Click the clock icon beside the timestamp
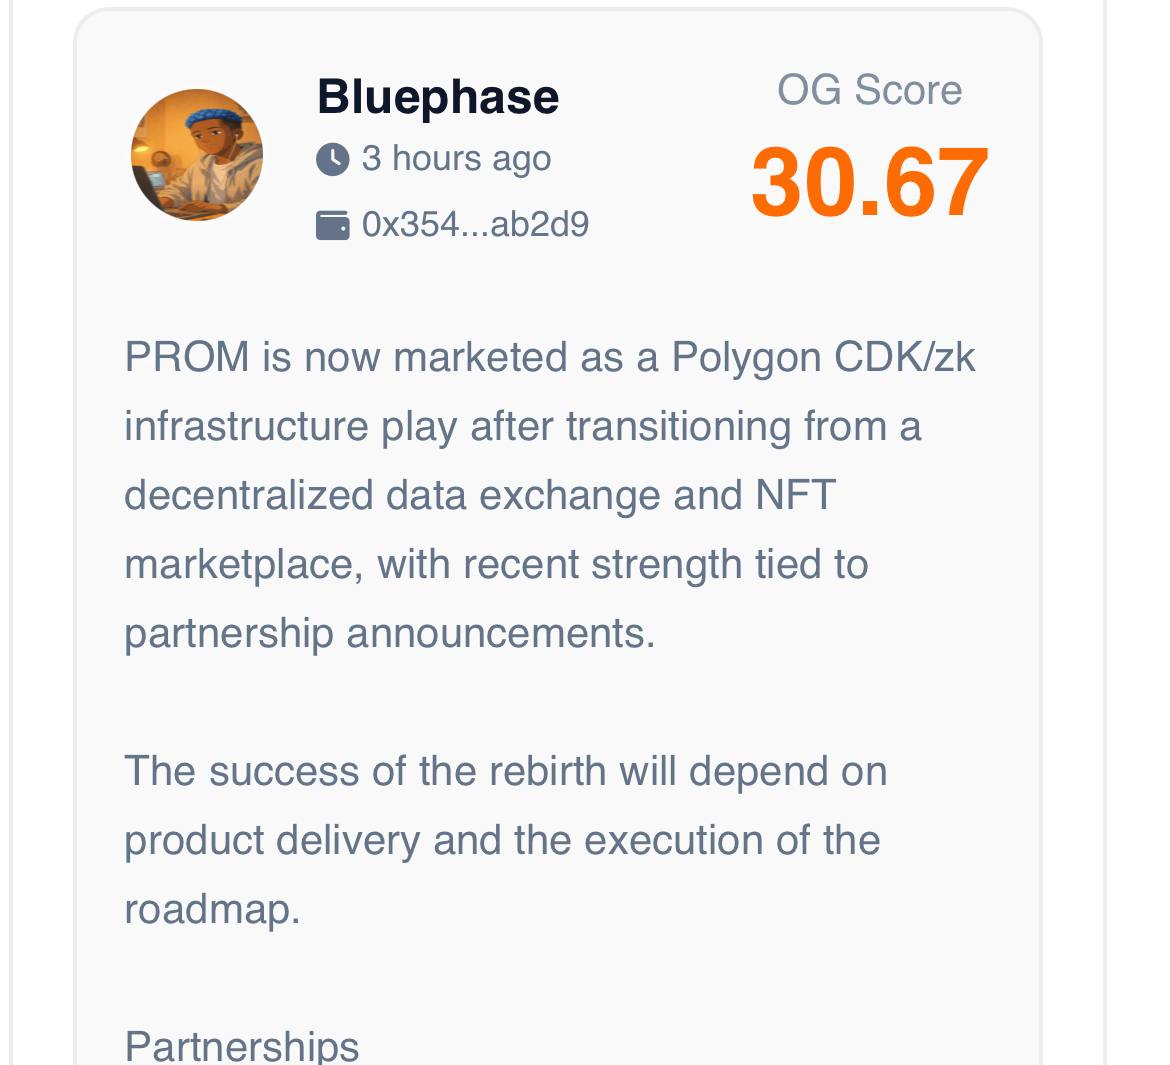Viewport: 1170px width, 1065px height. tap(332, 159)
